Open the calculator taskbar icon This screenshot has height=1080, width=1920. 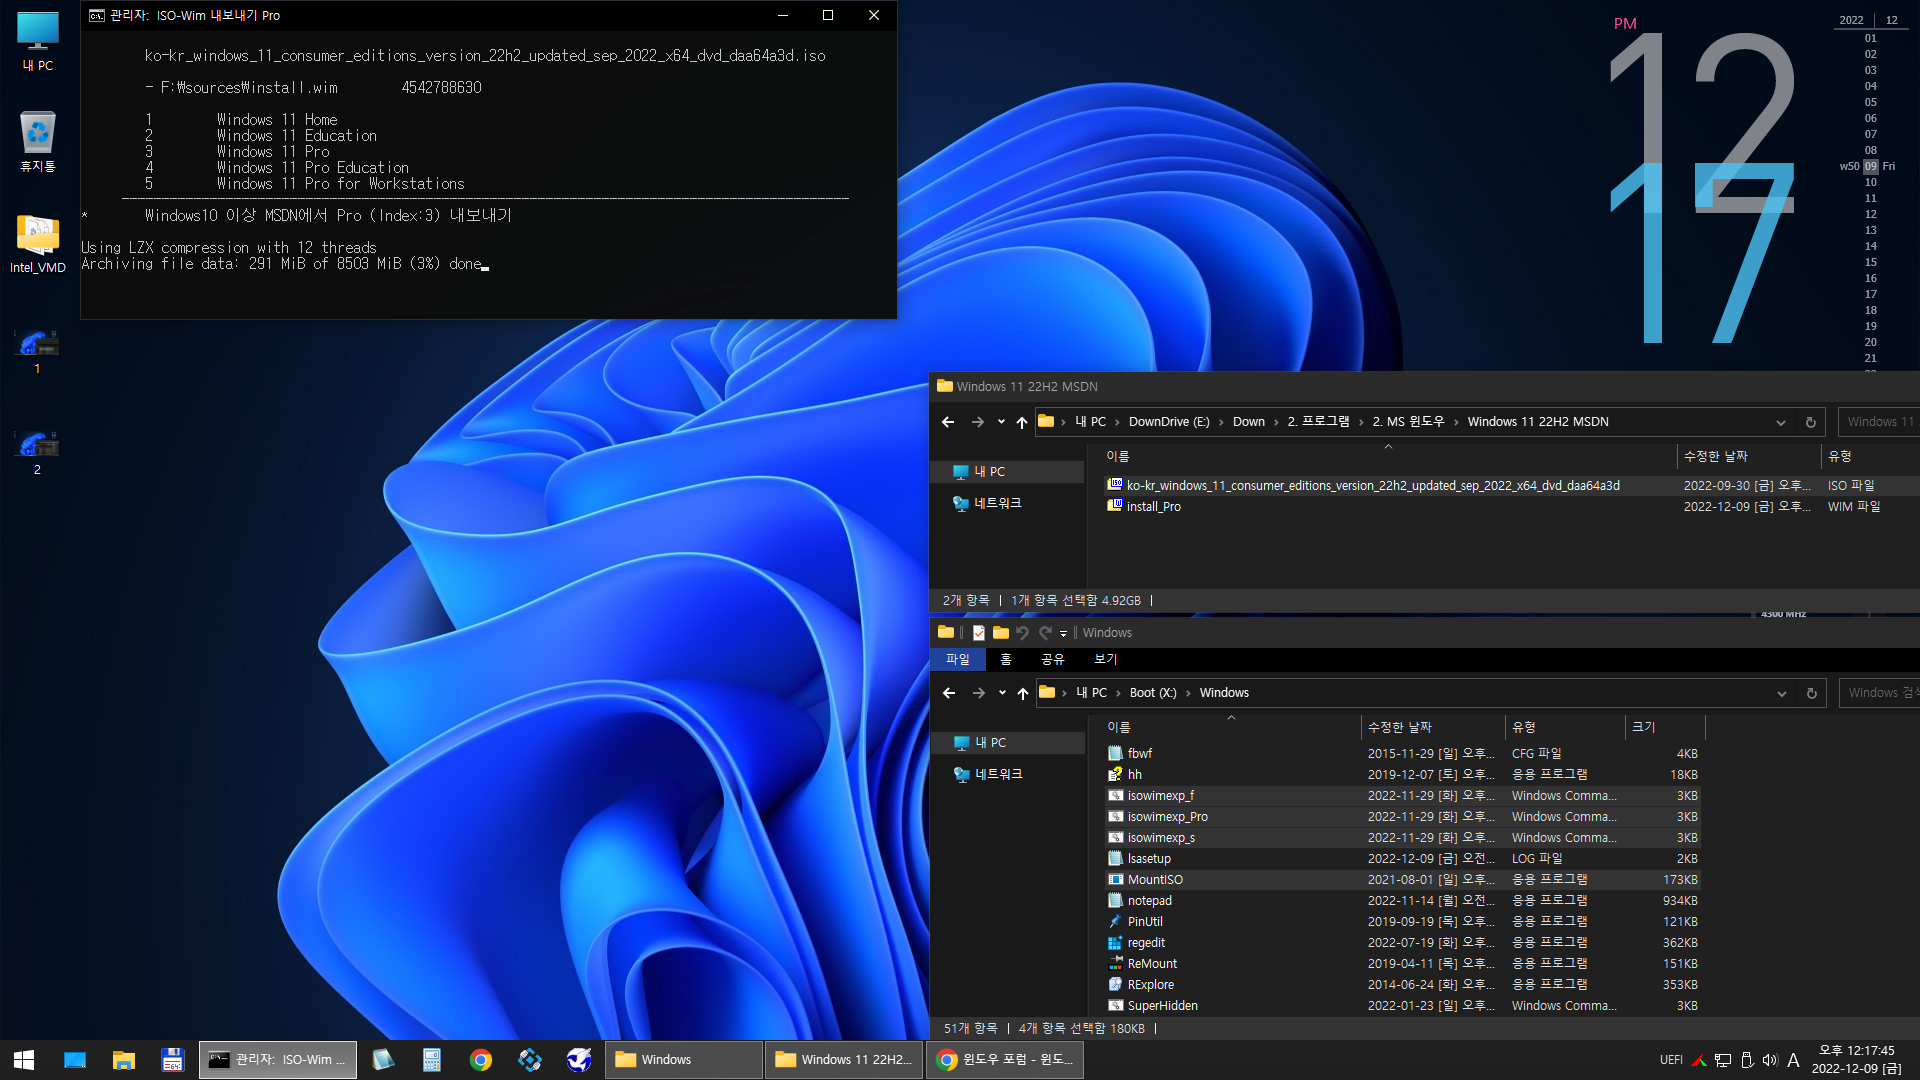pyautogui.click(x=432, y=1060)
